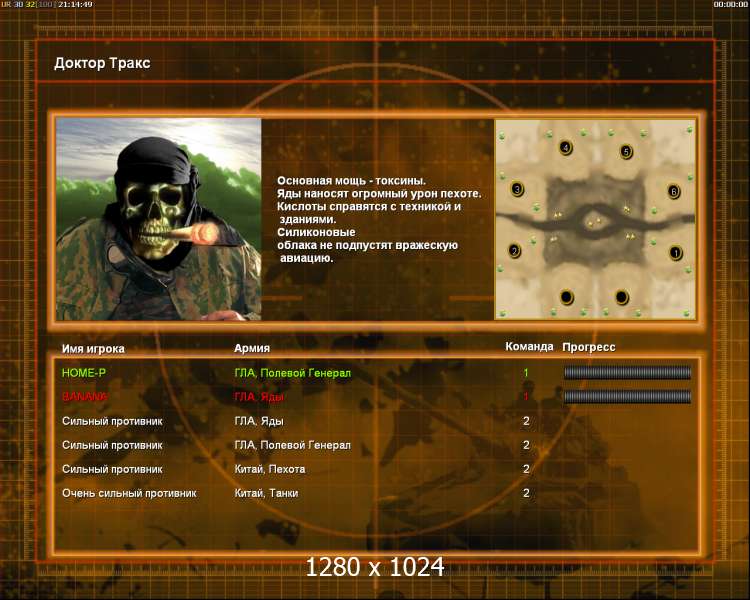Click the 'Прогресс' column header
The width and height of the screenshot is (750, 600).
(x=589, y=347)
